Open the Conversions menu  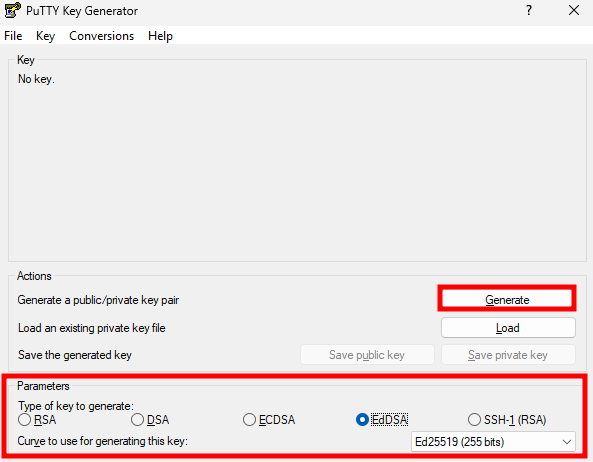coord(101,36)
